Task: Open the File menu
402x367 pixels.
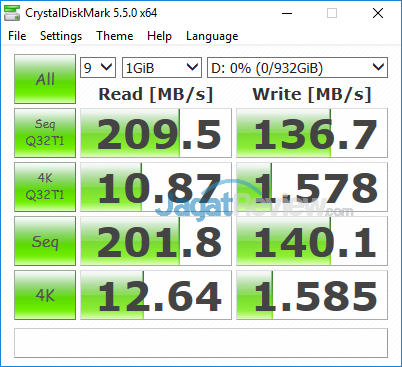Action: [x=17, y=36]
